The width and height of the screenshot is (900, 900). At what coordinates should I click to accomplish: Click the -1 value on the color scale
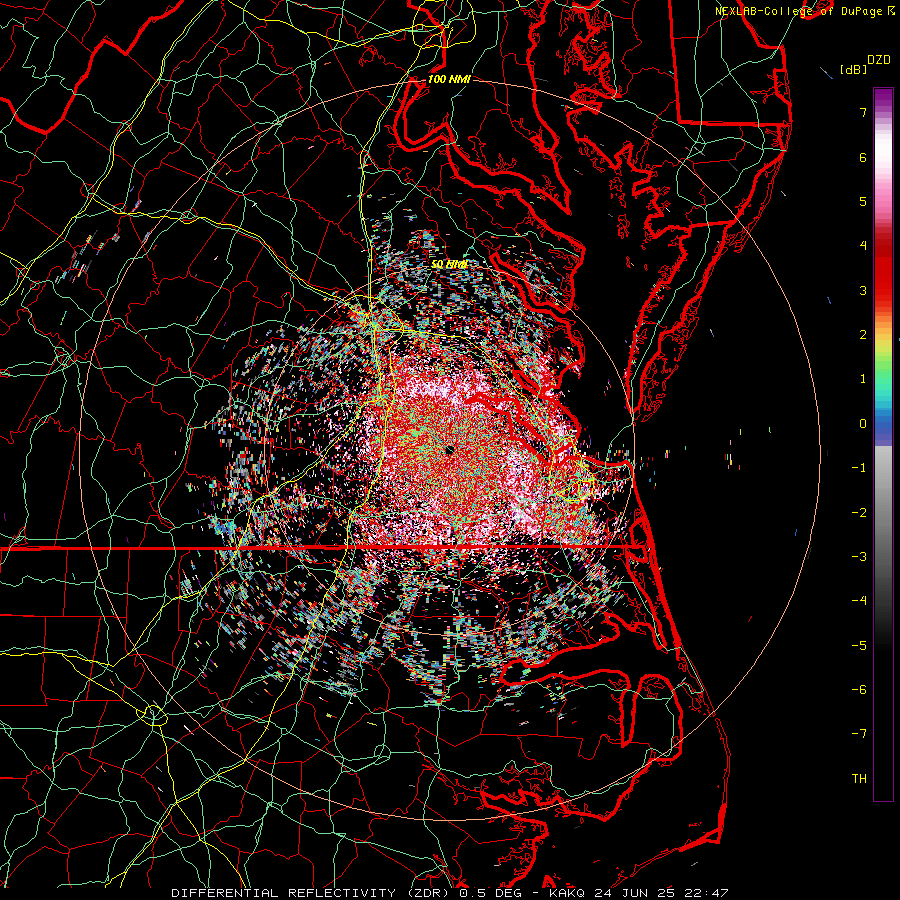[859, 468]
